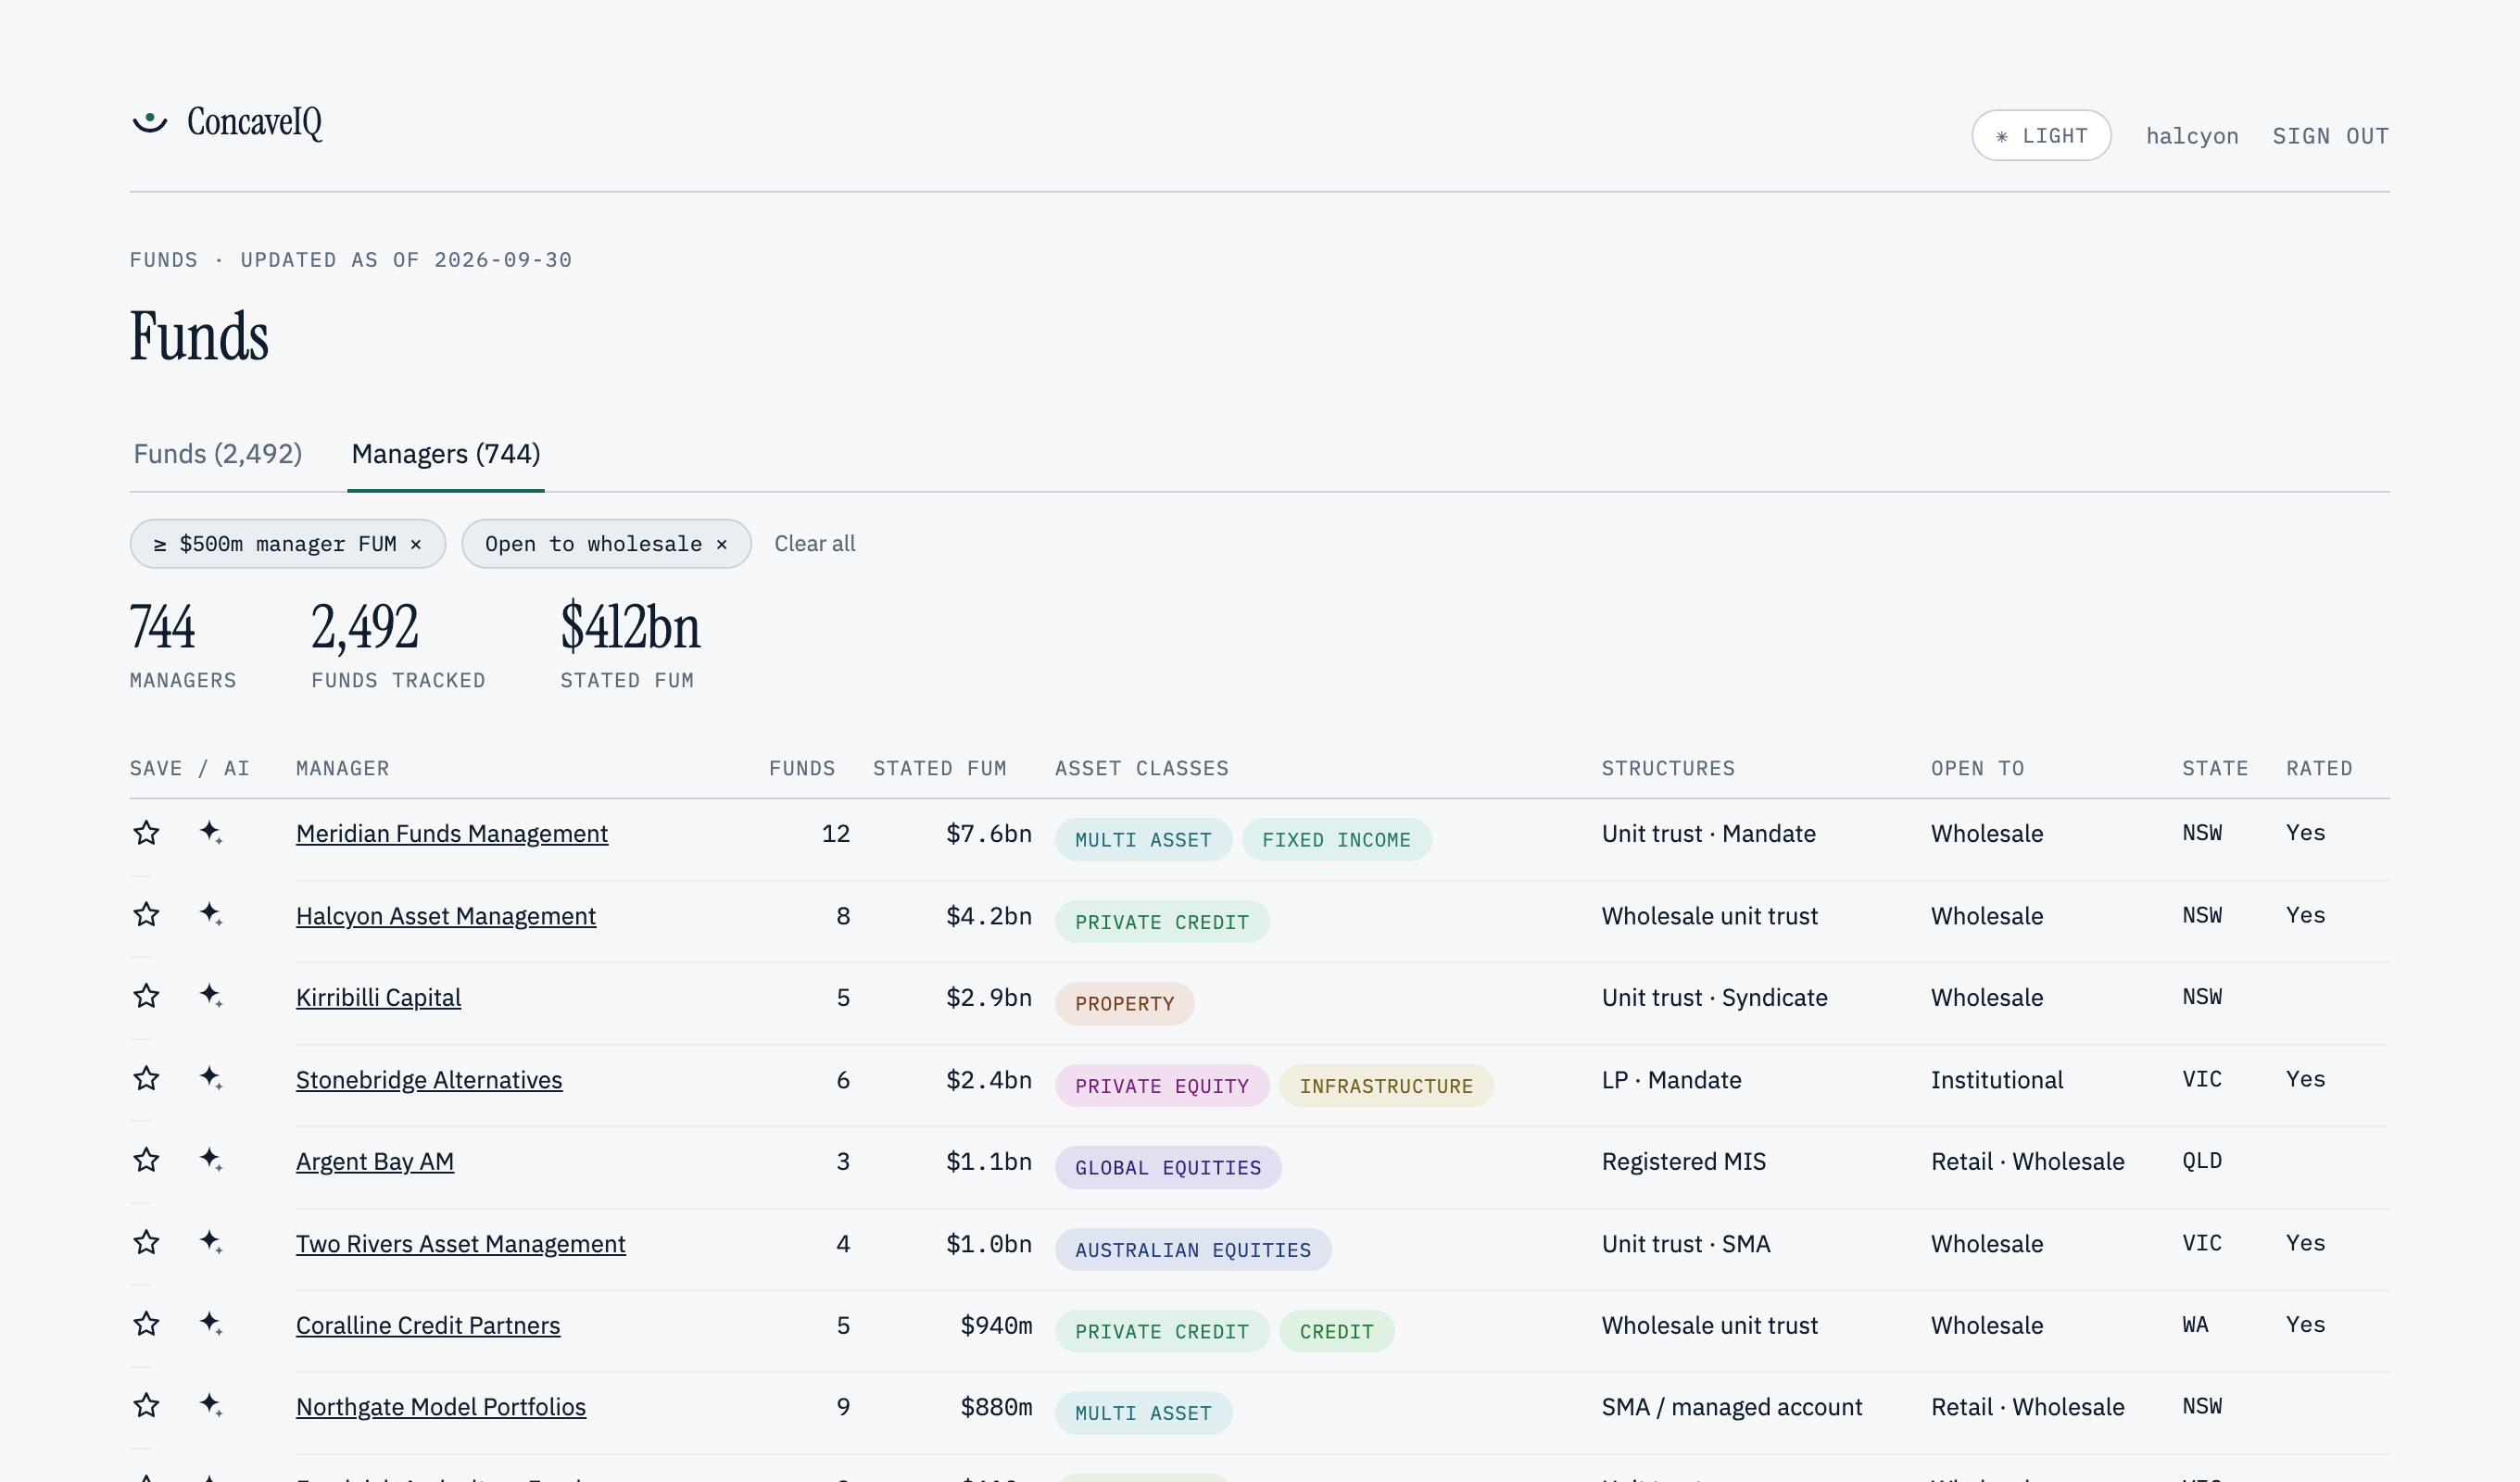This screenshot has width=2520, height=1482.
Task: Click AI sparkle for Stonebridge Alternatives
Action: (x=210, y=1078)
